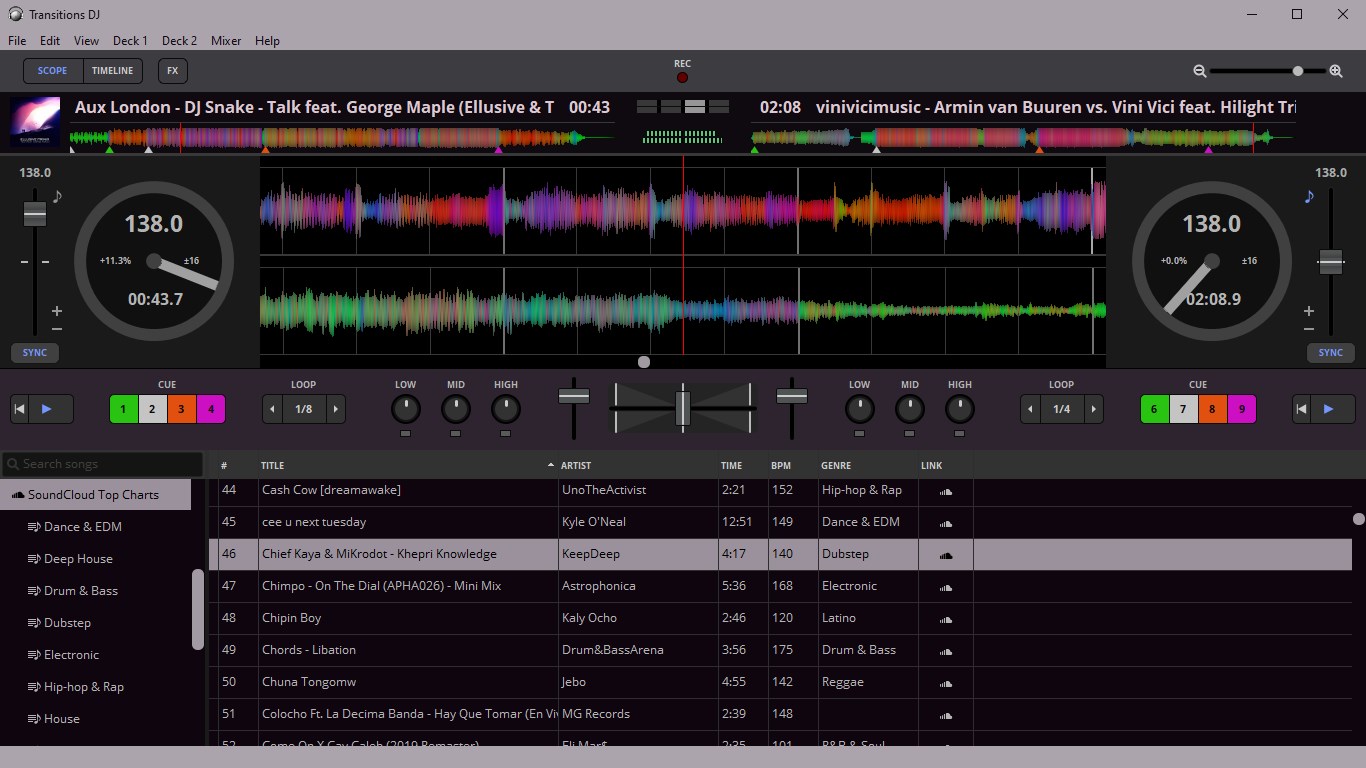Decrease Deck 1 loop length with left arrow
This screenshot has width=1366, height=768.
[271, 409]
